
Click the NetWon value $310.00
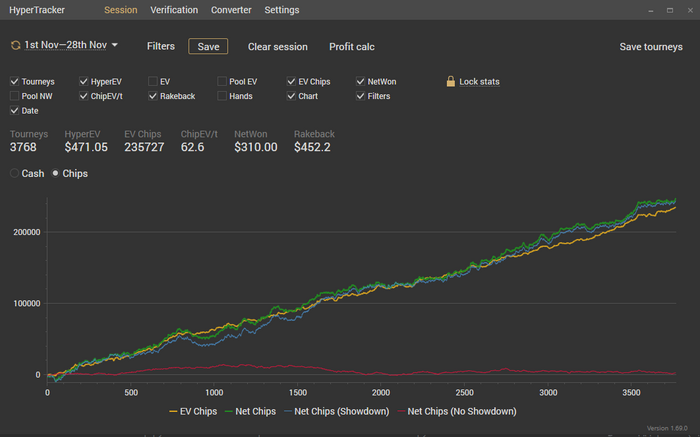click(x=256, y=147)
